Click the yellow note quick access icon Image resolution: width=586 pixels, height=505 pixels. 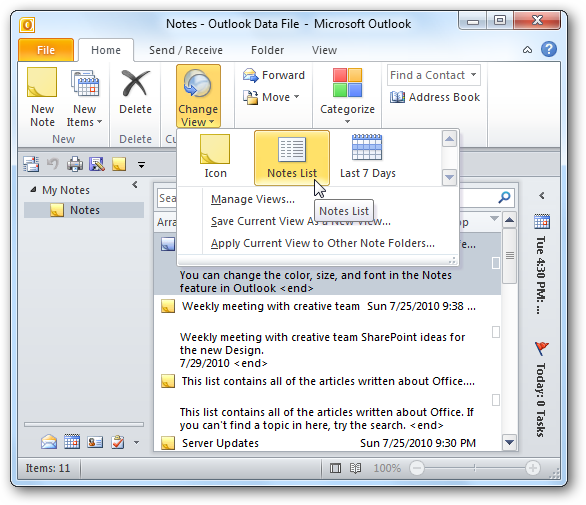119,164
